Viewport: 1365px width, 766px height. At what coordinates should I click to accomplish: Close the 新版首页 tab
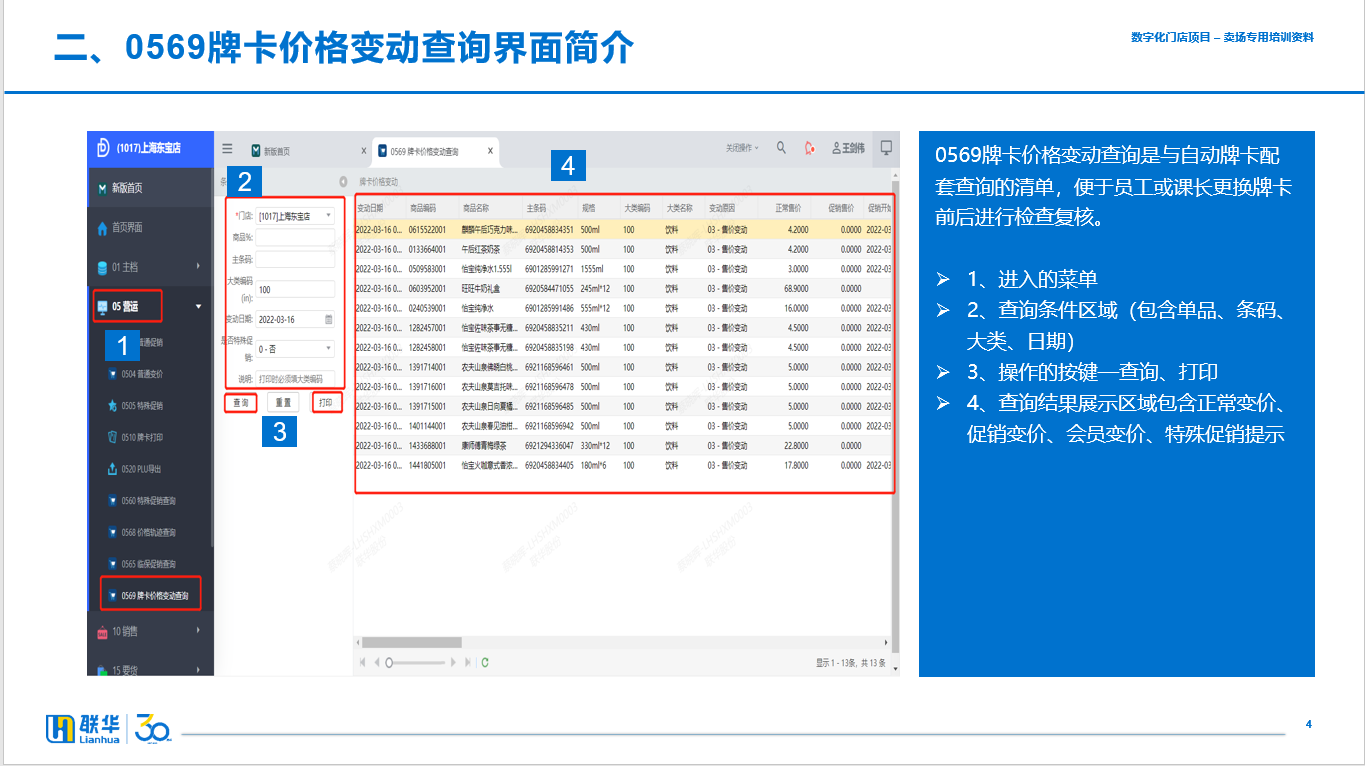pos(363,151)
